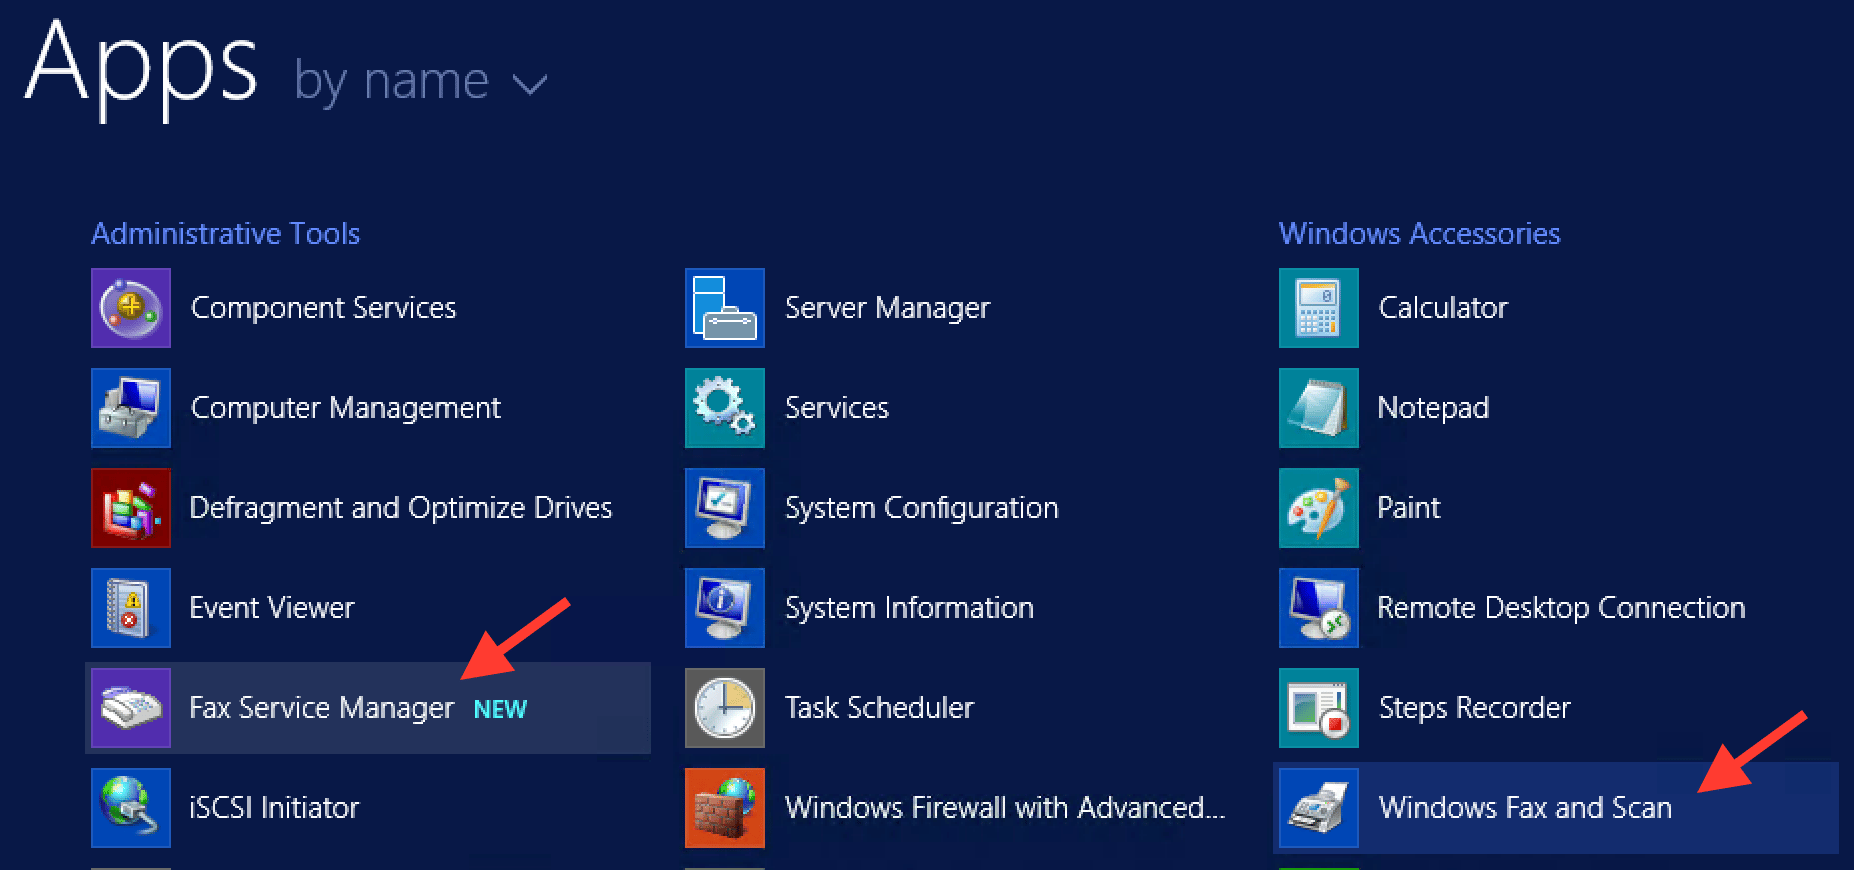Click the Remote Desktop Connection icon
The image size is (1854, 870).
click(x=1319, y=608)
